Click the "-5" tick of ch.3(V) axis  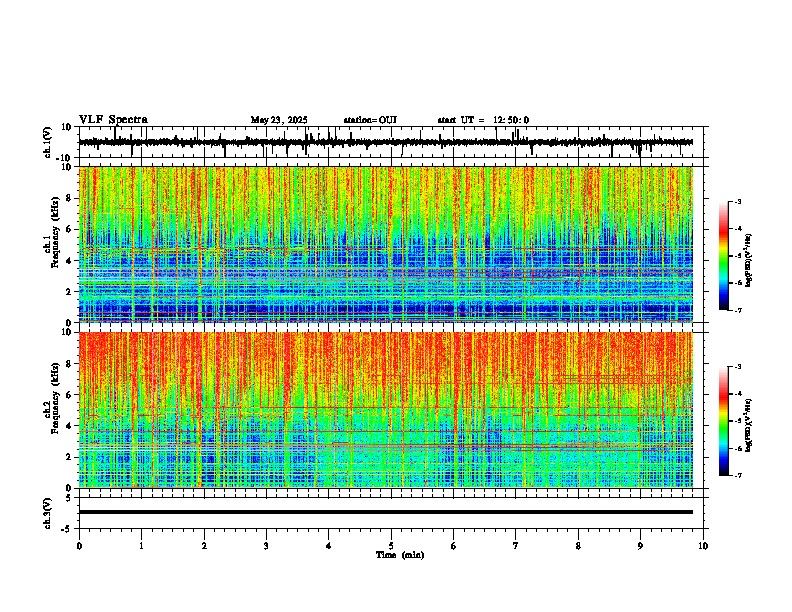[x=67, y=529]
